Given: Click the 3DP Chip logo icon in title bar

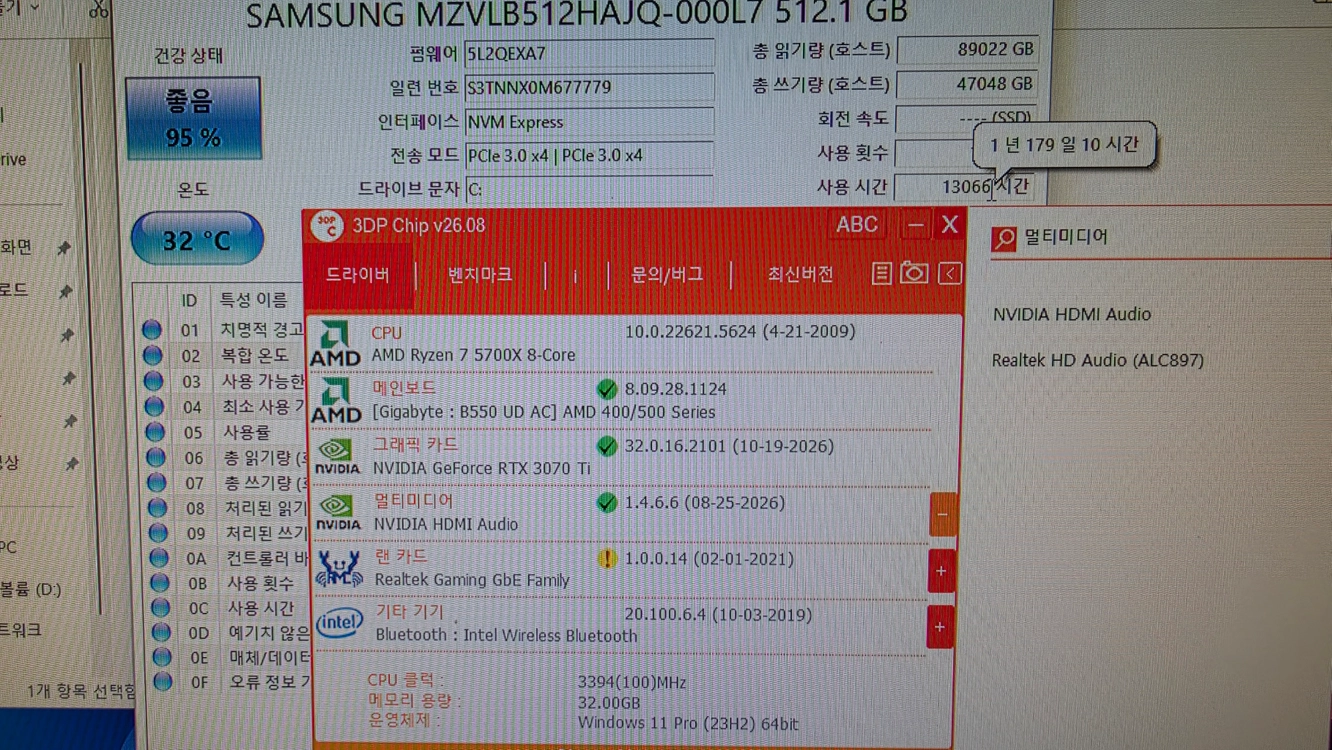Looking at the screenshot, I should pyautogui.click(x=326, y=226).
